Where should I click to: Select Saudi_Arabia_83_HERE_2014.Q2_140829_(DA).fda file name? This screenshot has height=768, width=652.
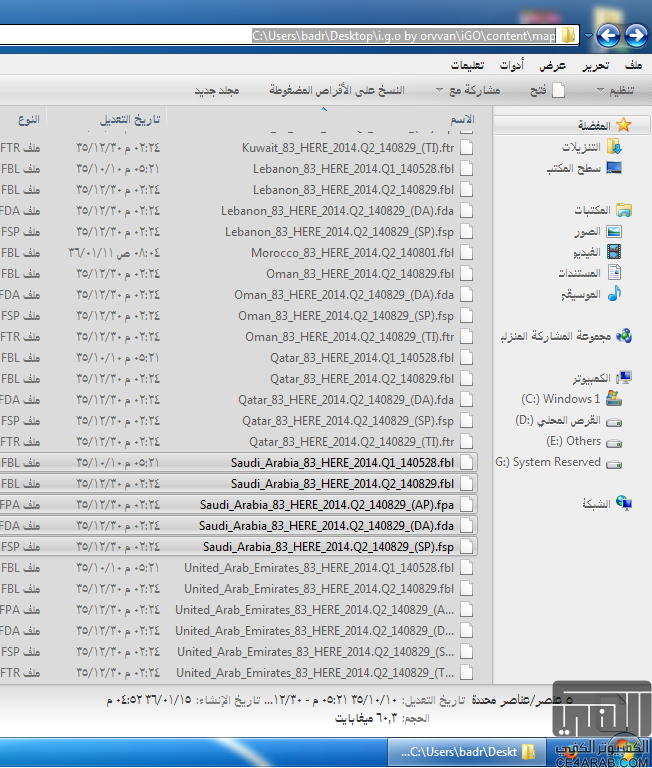coord(326,526)
